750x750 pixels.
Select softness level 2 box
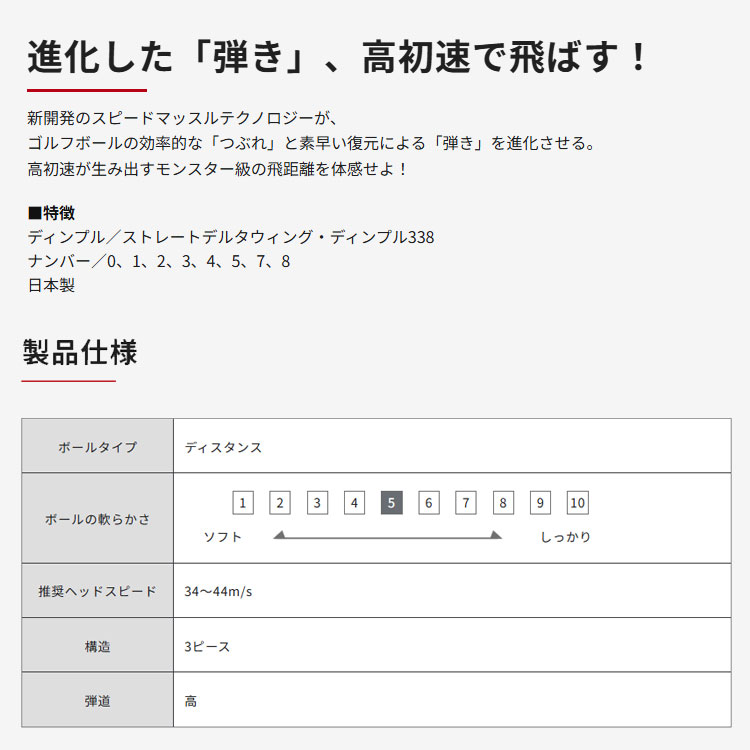coord(281,503)
